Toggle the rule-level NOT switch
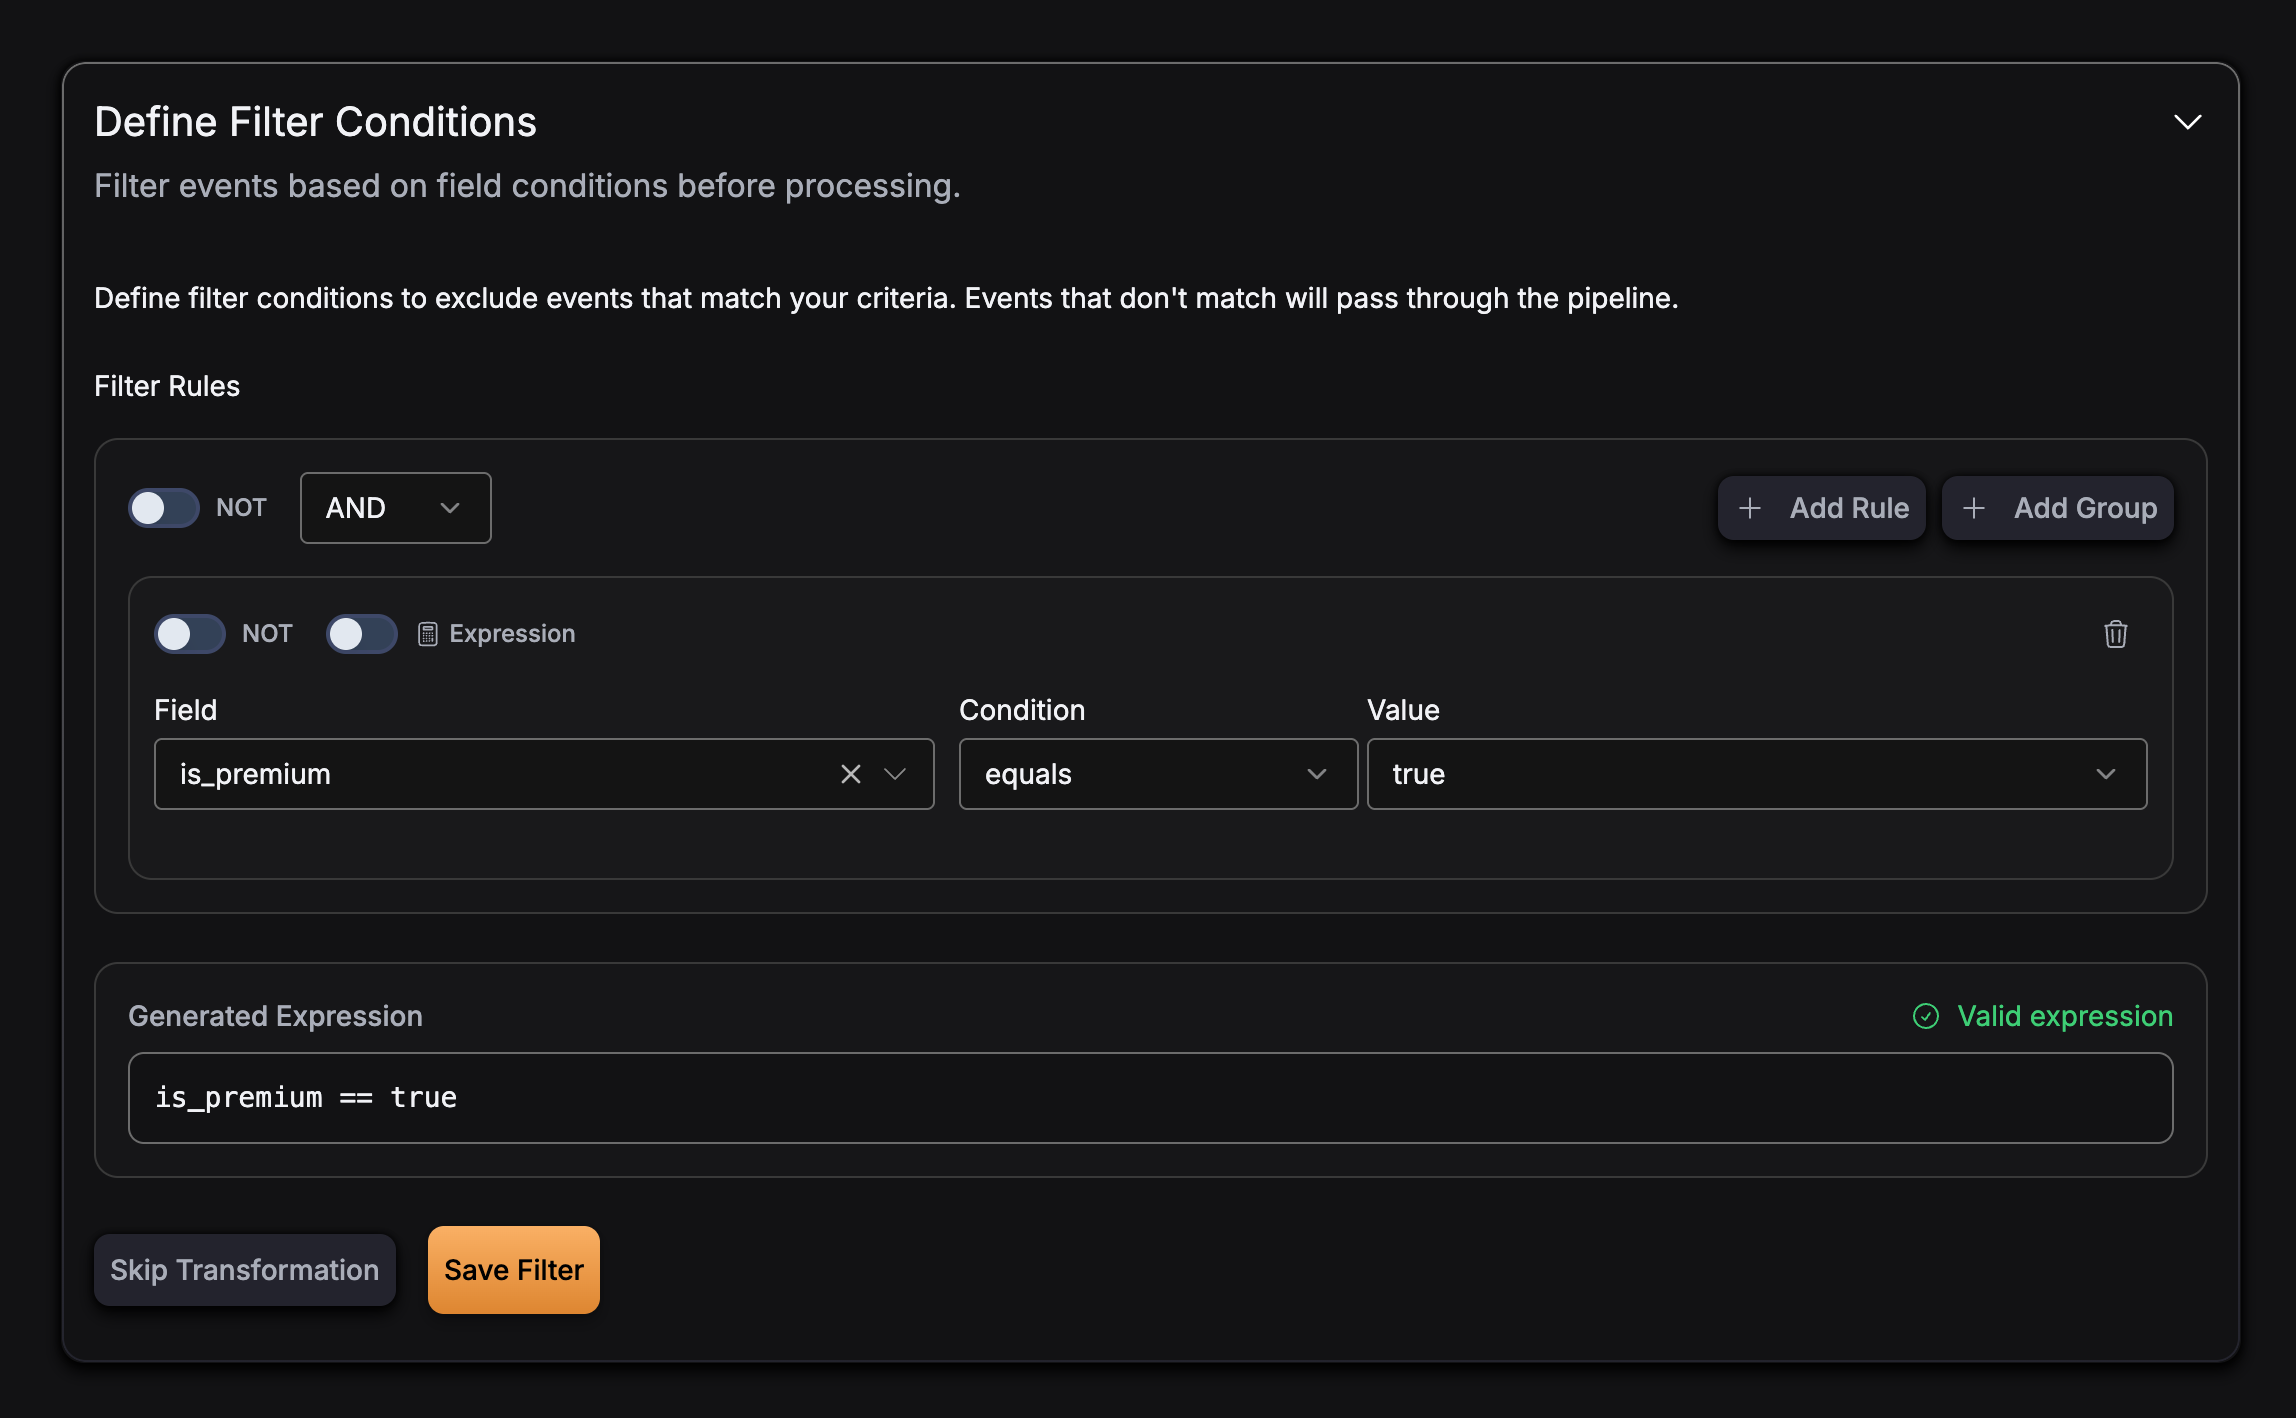 (190, 634)
